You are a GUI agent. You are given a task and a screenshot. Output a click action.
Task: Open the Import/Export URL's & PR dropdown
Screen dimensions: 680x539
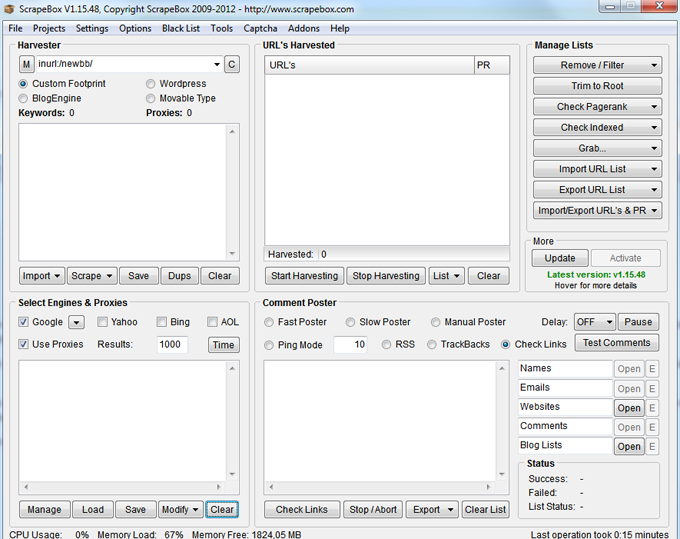597,211
